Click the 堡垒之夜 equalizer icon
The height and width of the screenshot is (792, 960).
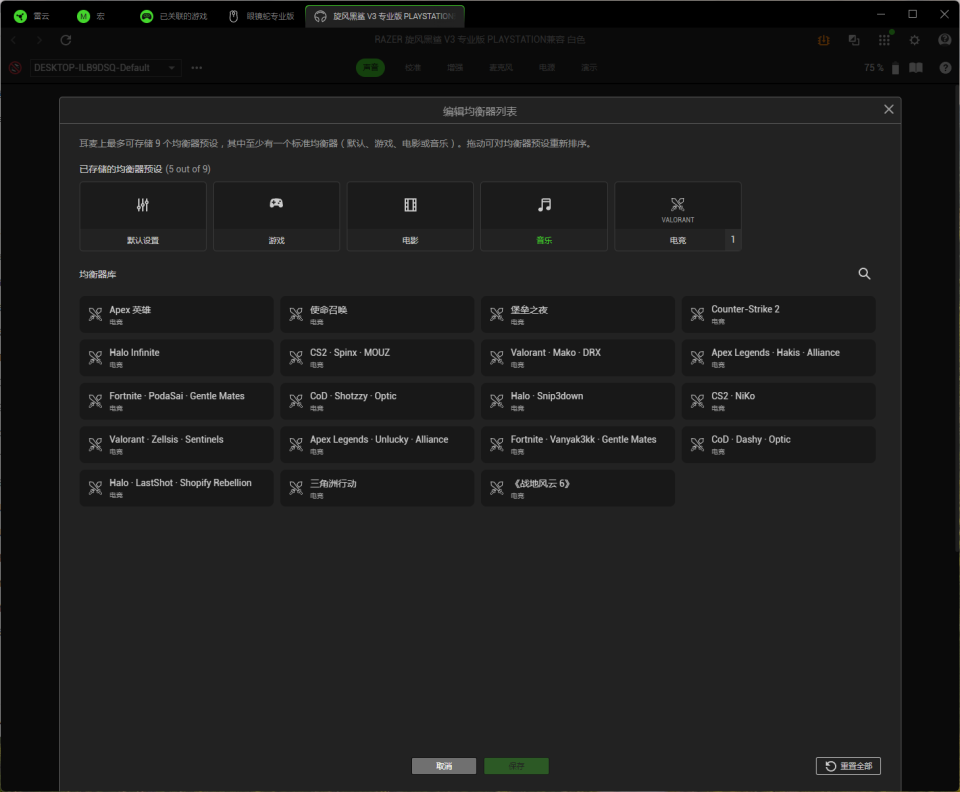(x=497, y=315)
